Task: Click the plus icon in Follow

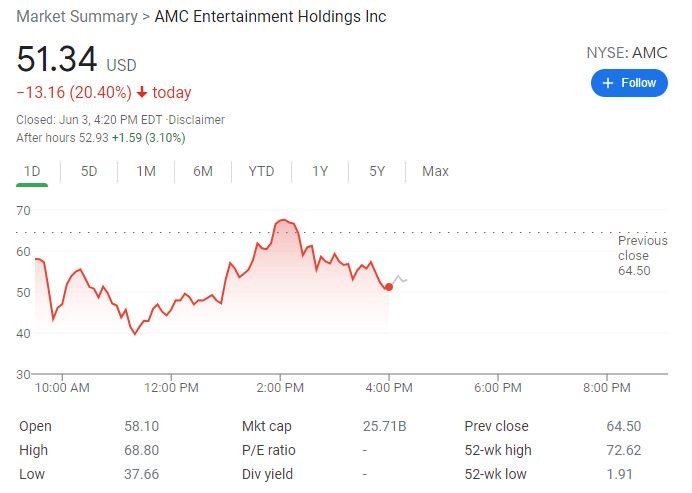Action: pyautogui.click(x=607, y=83)
